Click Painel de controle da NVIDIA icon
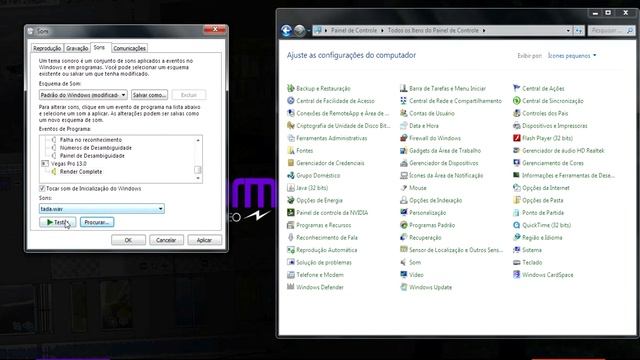 tap(291, 213)
